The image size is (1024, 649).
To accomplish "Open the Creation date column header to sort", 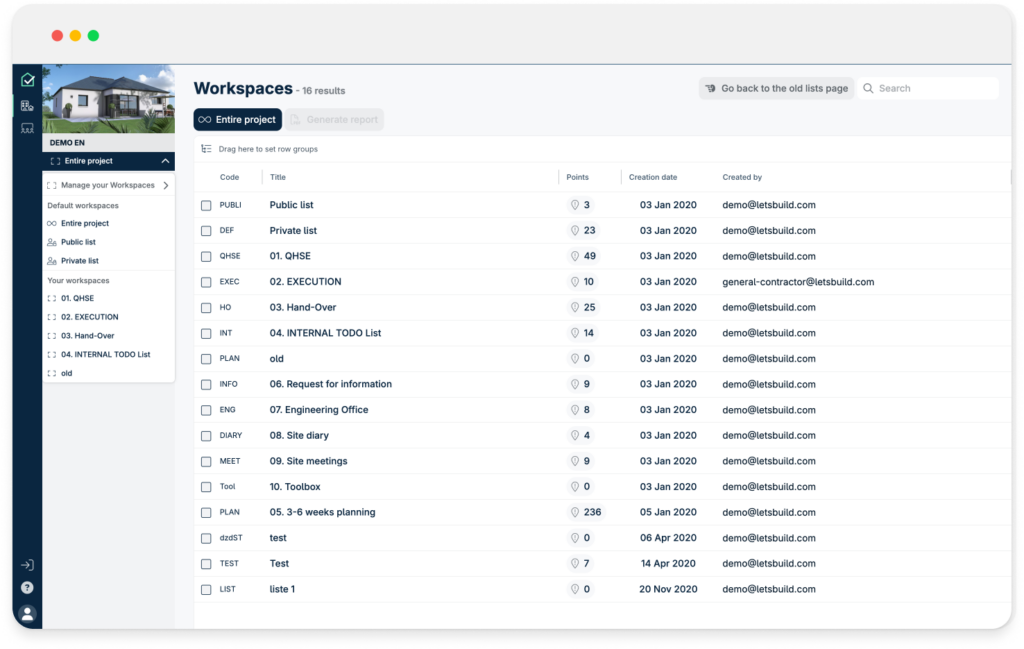I will pyautogui.click(x=655, y=177).
